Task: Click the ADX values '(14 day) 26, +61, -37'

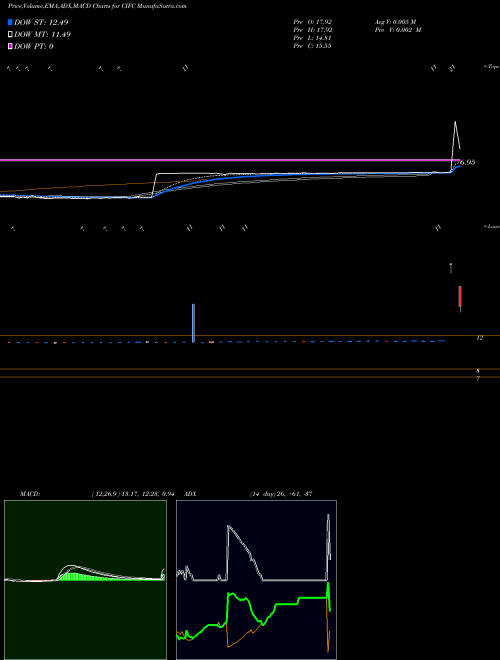Action: [281, 494]
